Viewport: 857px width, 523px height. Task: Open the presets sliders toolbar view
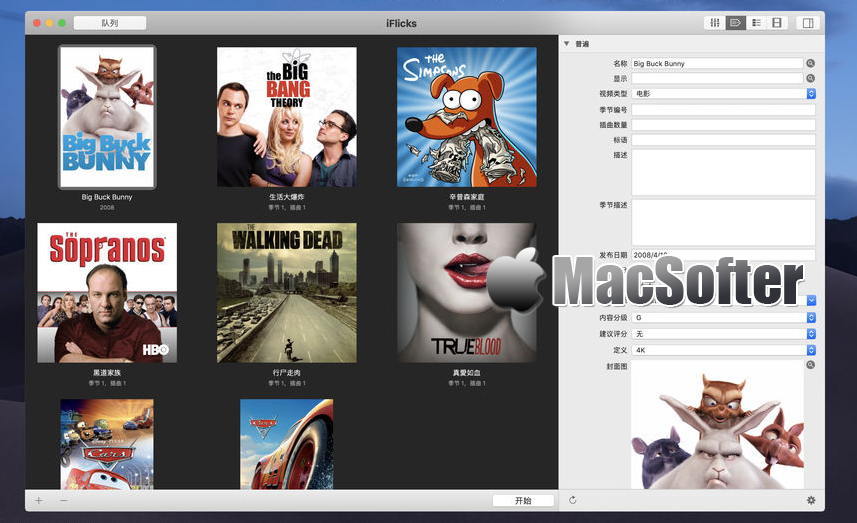point(714,23)
